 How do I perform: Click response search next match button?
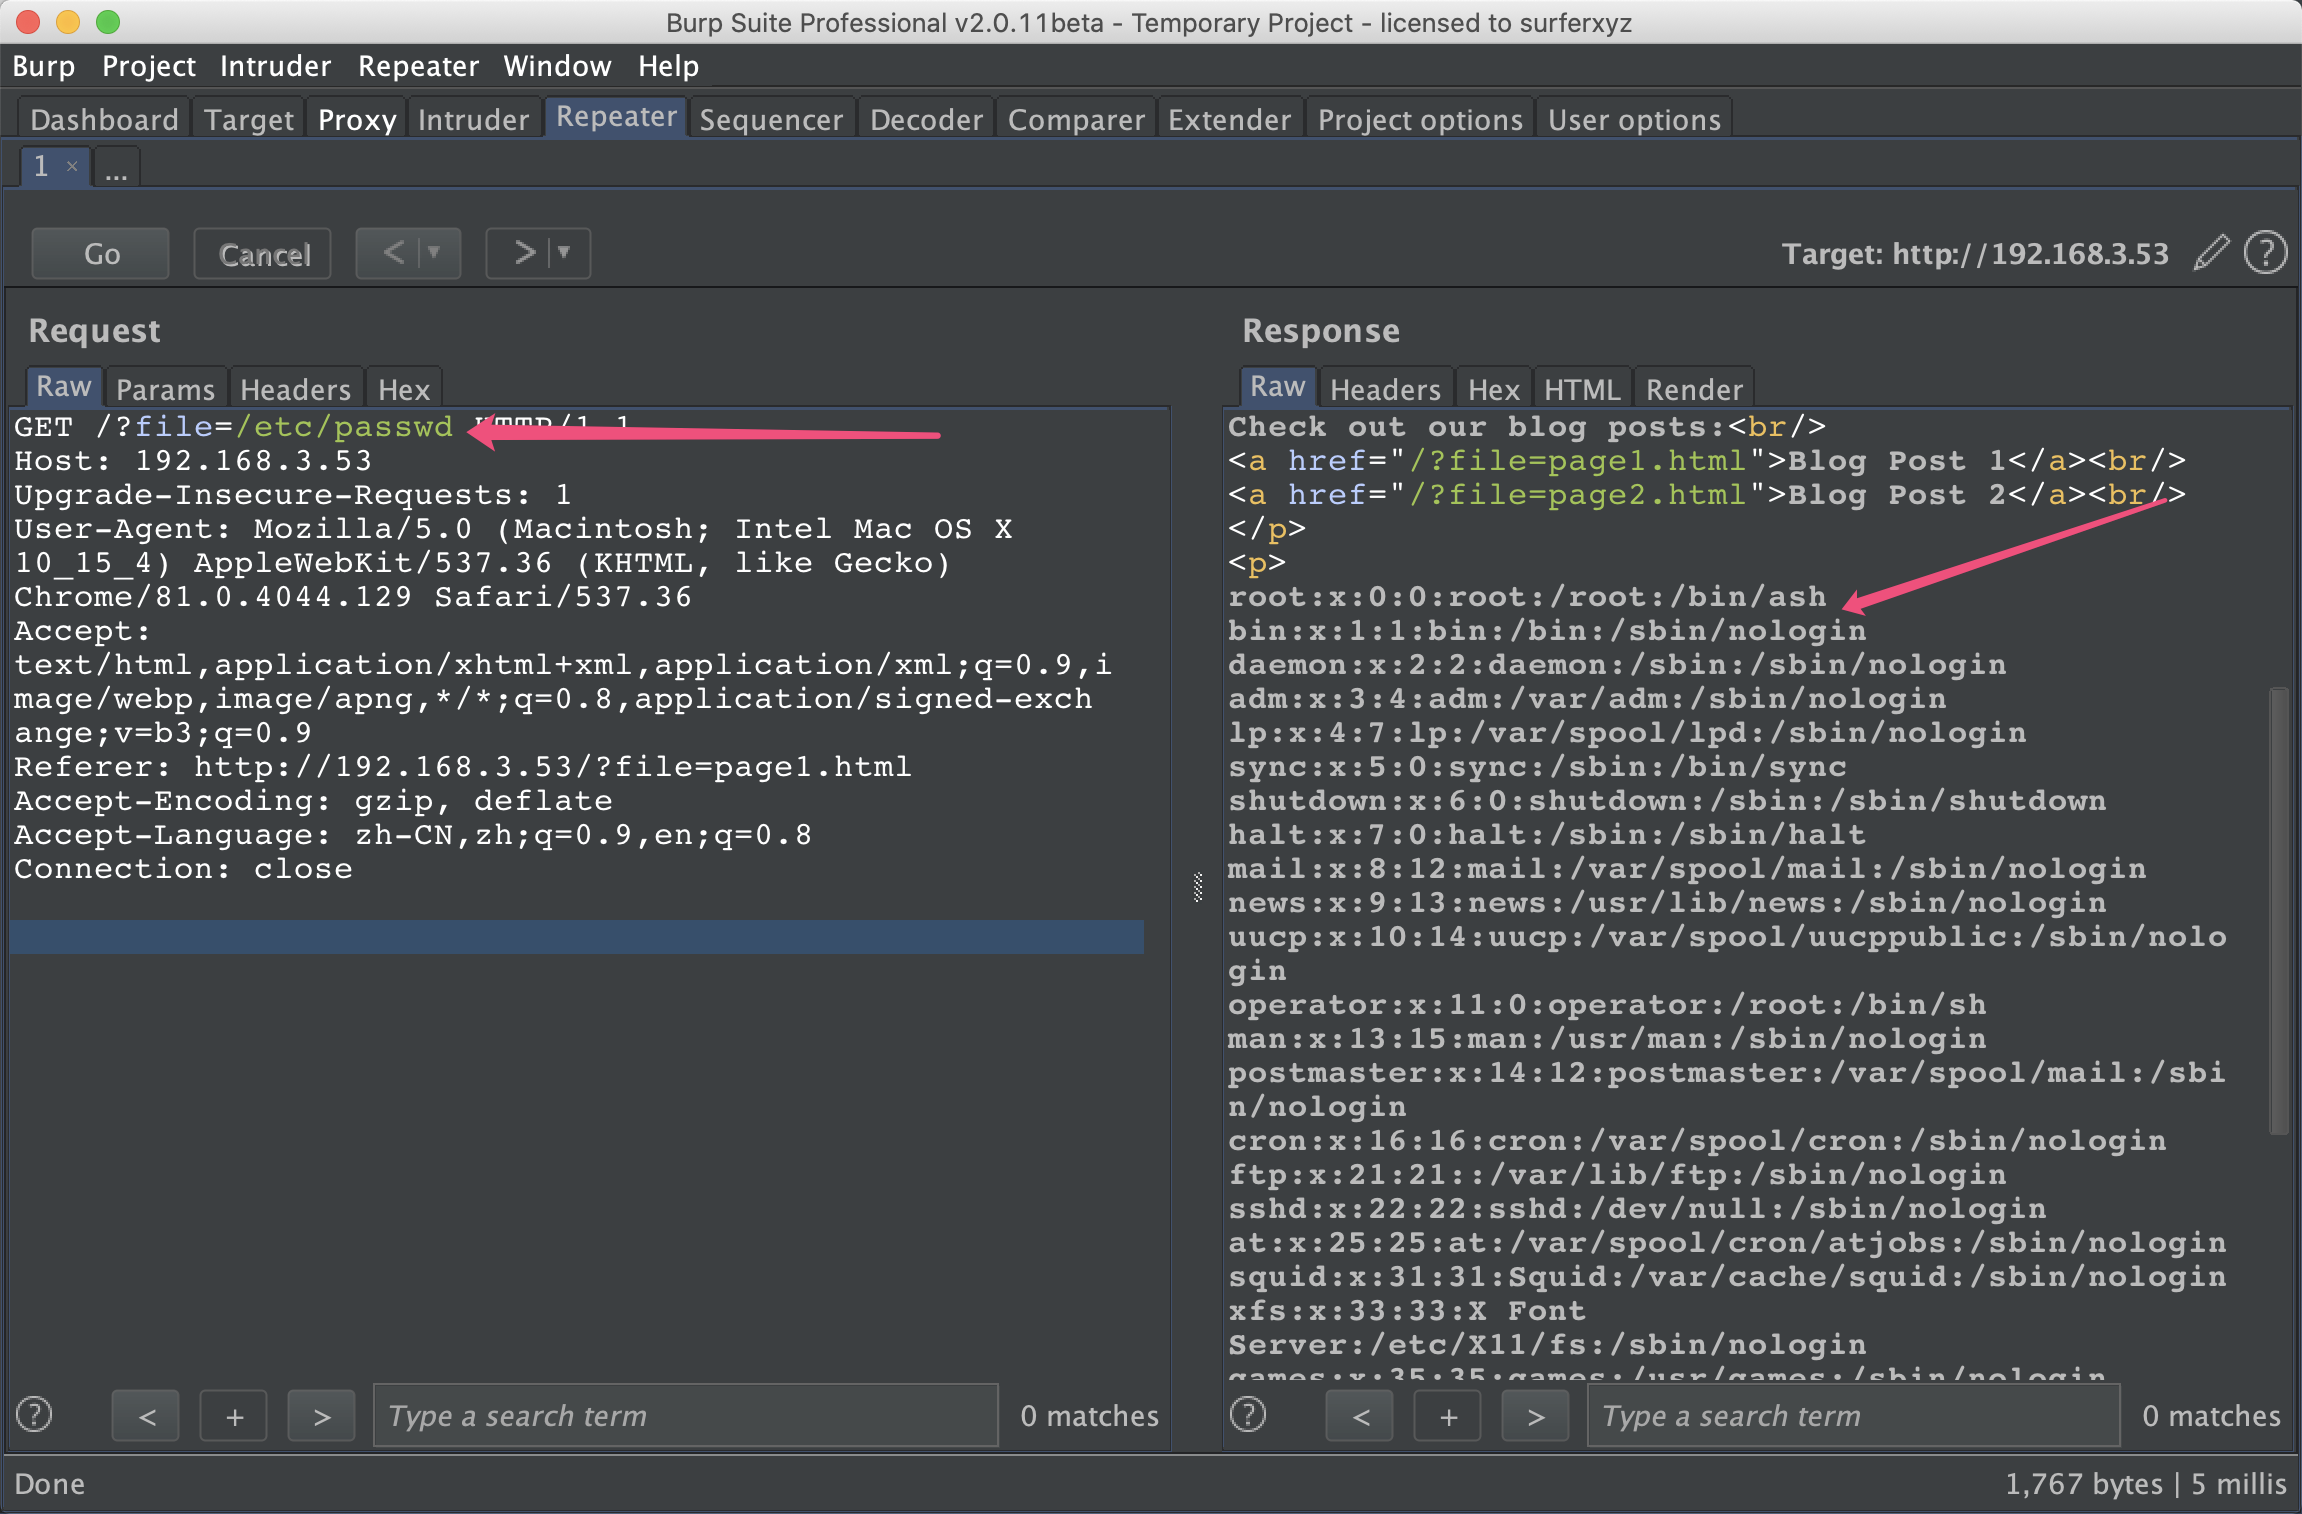[x=1535, y=1416]
